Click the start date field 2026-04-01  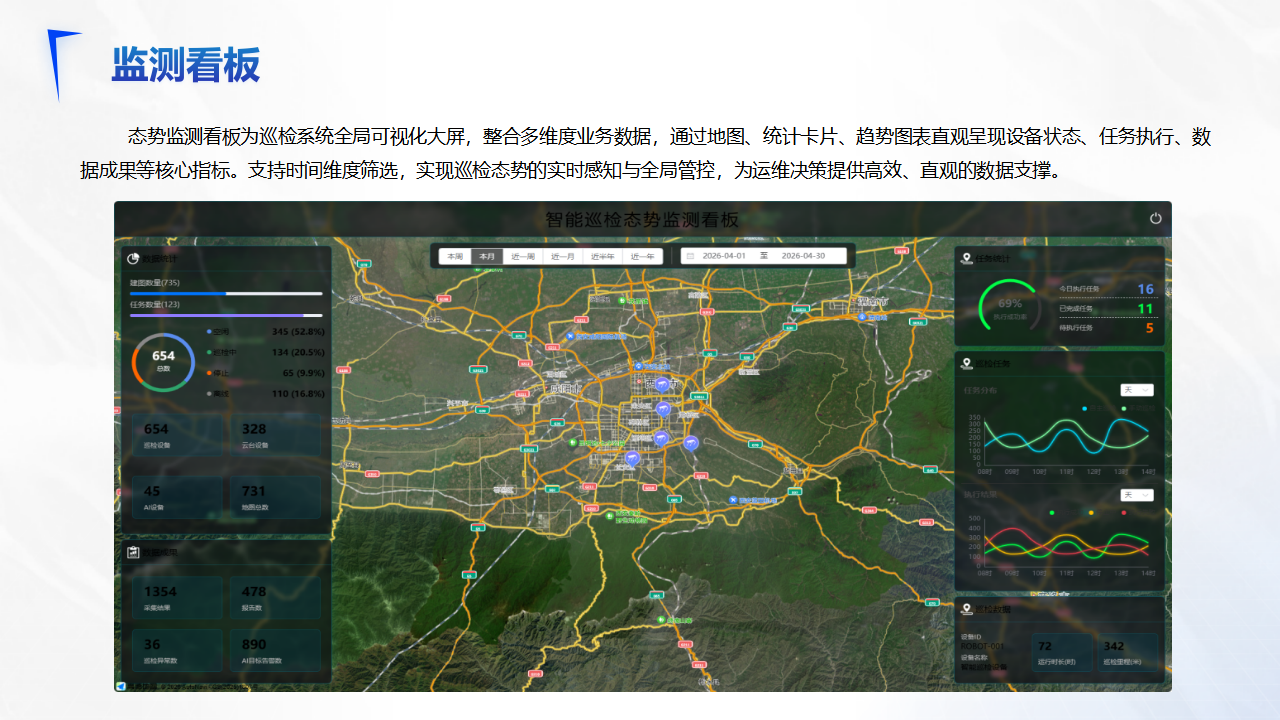click(x=724, y=256)
